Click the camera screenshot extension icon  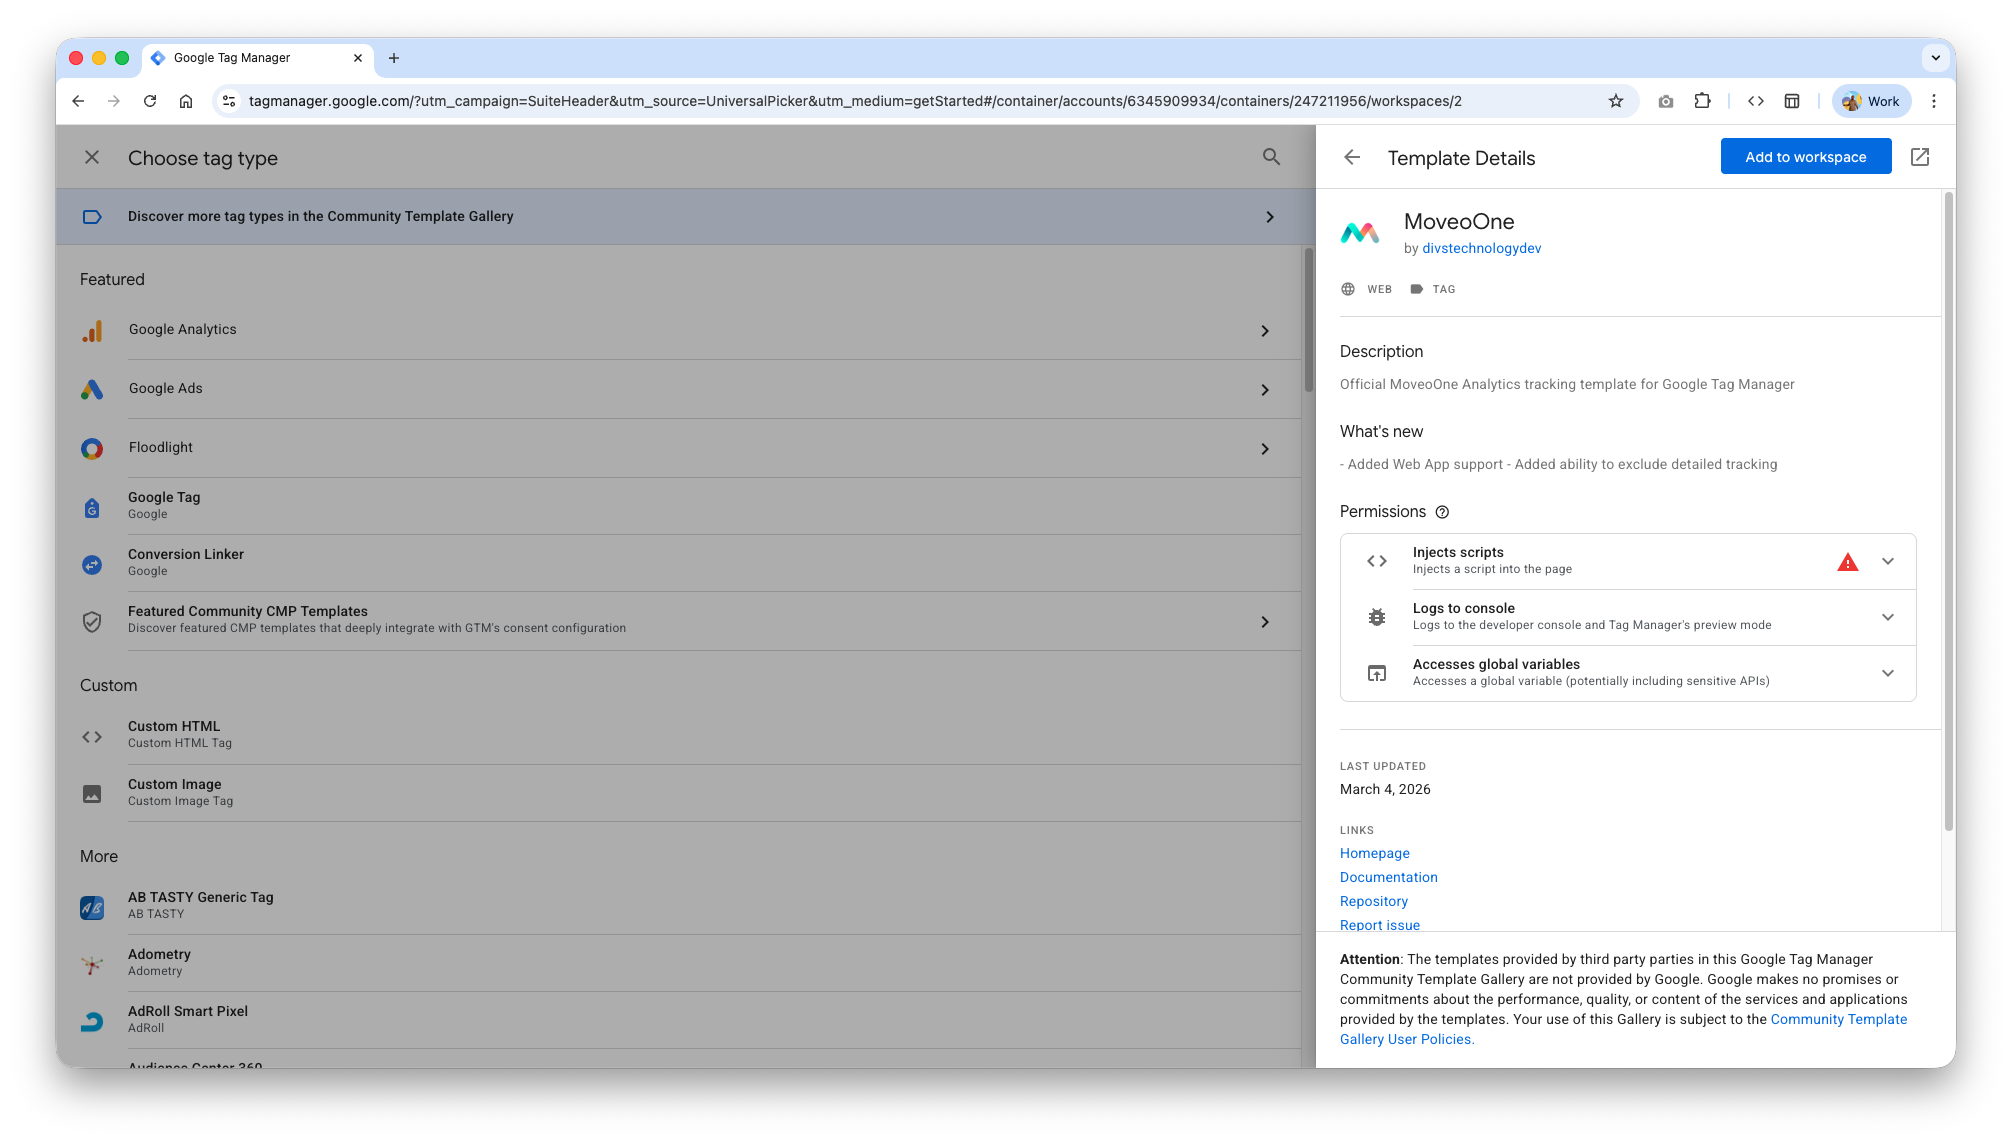(x=1666, y=101)
